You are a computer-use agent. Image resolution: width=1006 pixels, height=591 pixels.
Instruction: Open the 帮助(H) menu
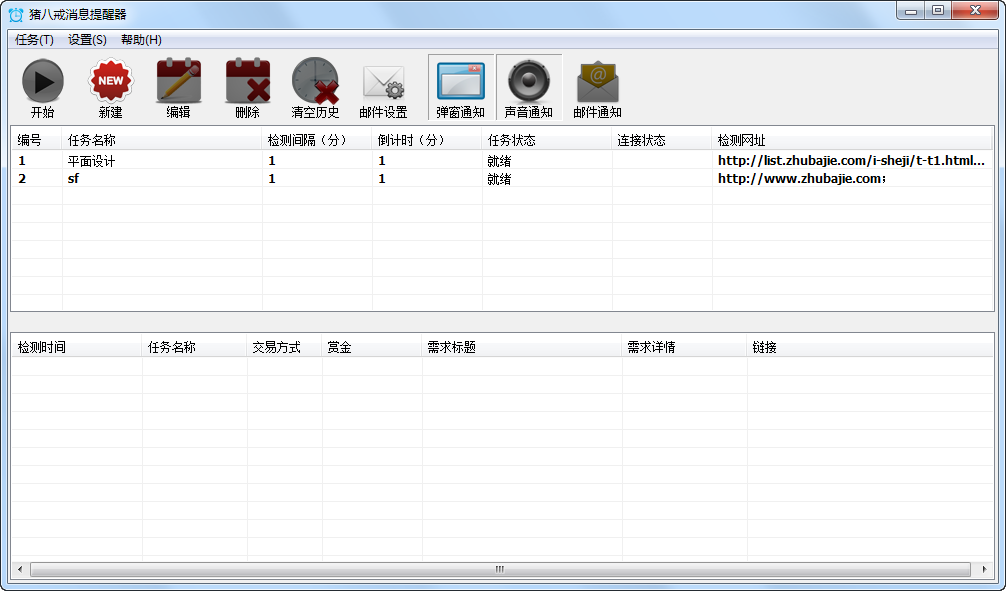[x=141, y=40]
